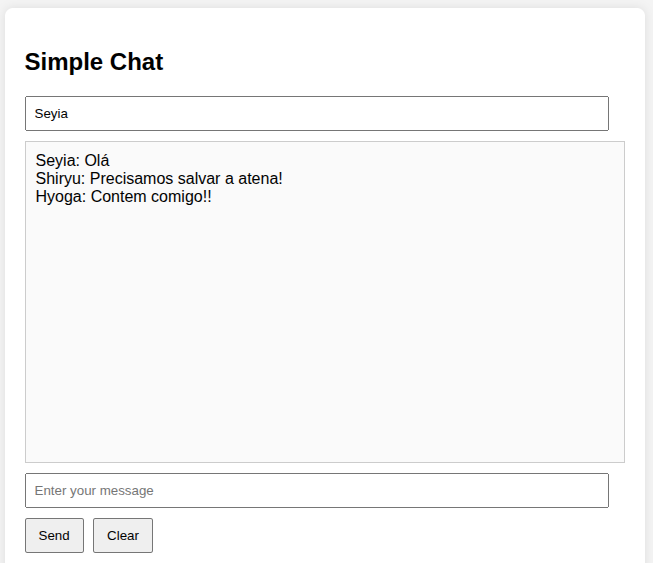The width and height of the screenshot is (653, 563).
Task: Select the message 'Hyoga: Contem comigo!!'
Action: 123,197
